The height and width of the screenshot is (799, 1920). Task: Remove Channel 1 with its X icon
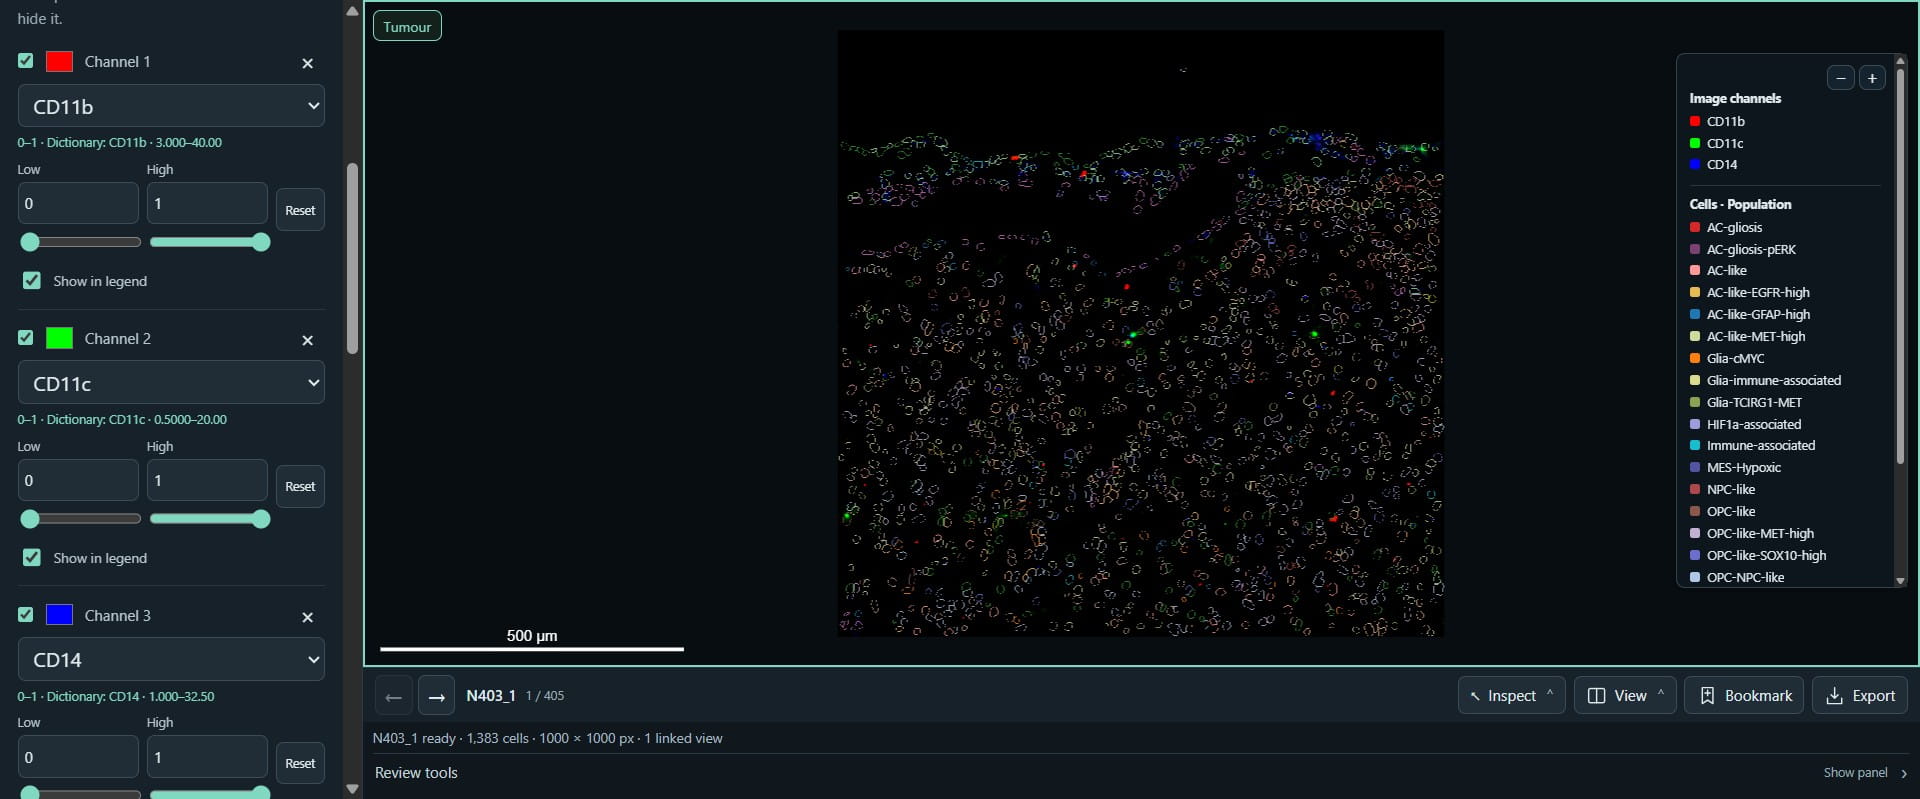[x=308, y=63]
